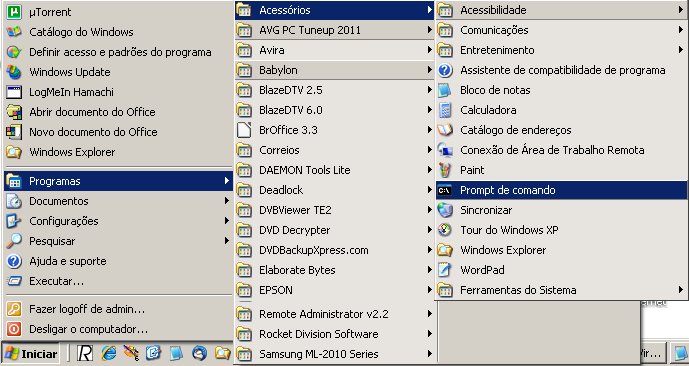Select Desligar o computador...
The height and width of the screenshot is (366, 689).
coord(118,329)
